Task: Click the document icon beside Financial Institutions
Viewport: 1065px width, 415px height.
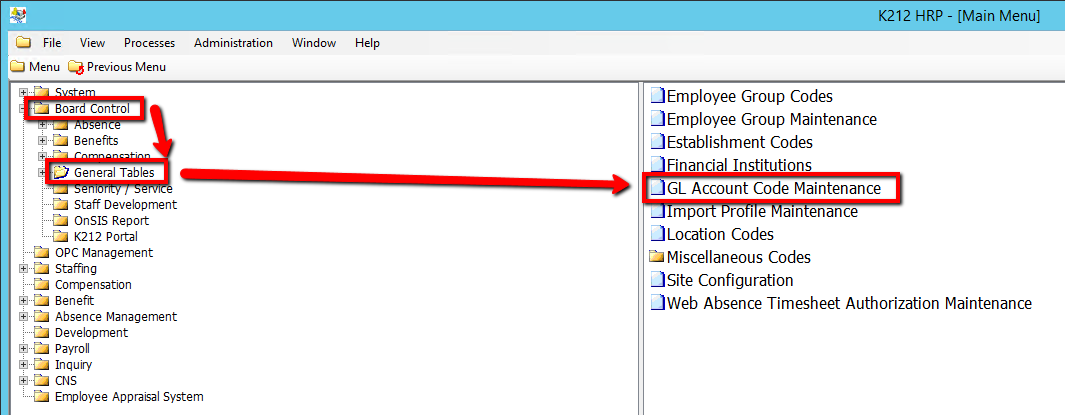Action: (x=657, y=166)
